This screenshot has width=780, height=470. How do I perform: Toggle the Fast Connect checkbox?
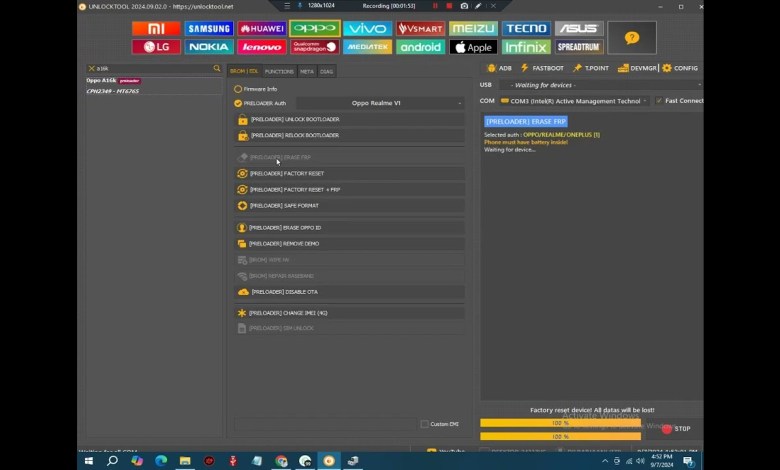pyautogui.click(x=659, y=100)
